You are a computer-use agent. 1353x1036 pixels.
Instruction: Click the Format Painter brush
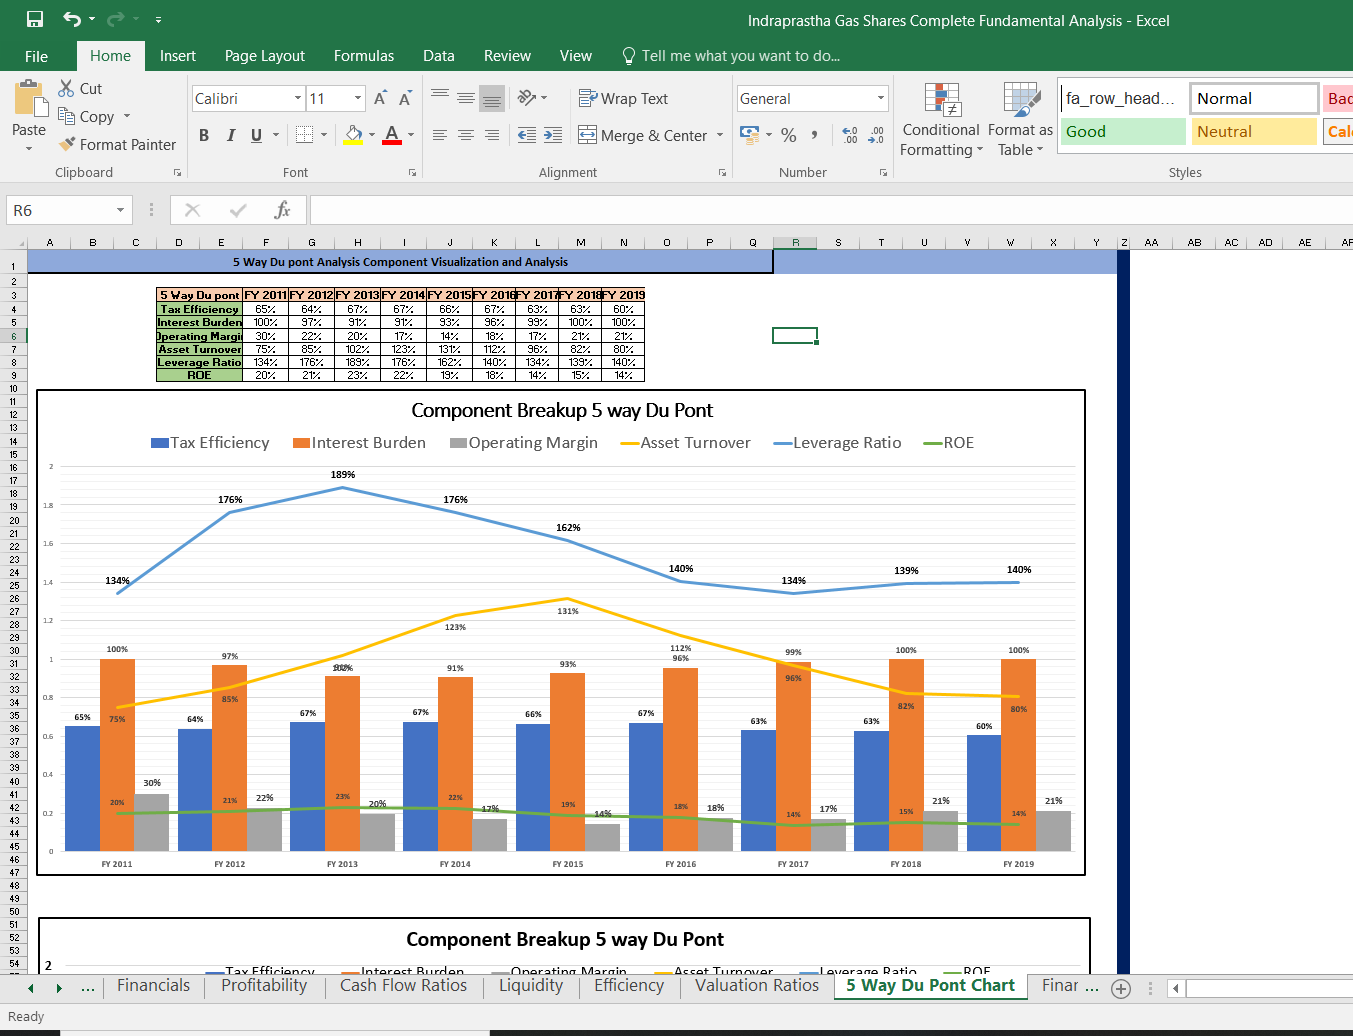click(67, 144)
